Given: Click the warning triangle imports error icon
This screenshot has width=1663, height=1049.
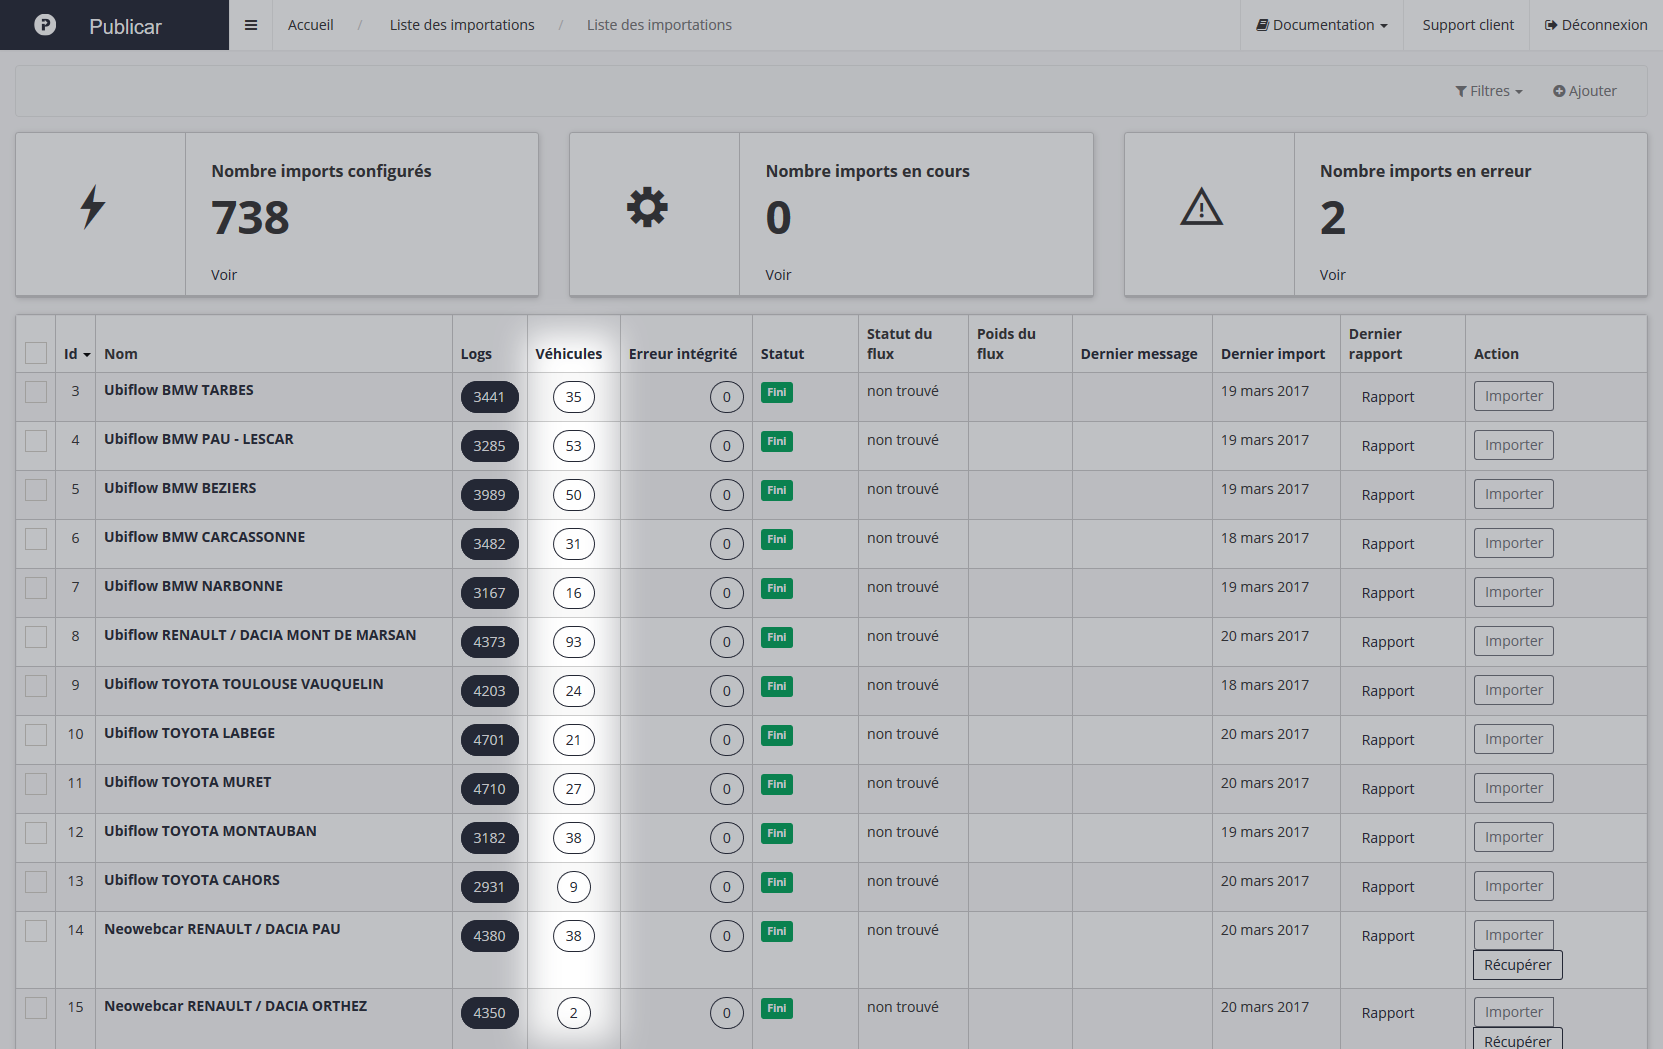Looking at the screenshot, I should click(1201, 207).
